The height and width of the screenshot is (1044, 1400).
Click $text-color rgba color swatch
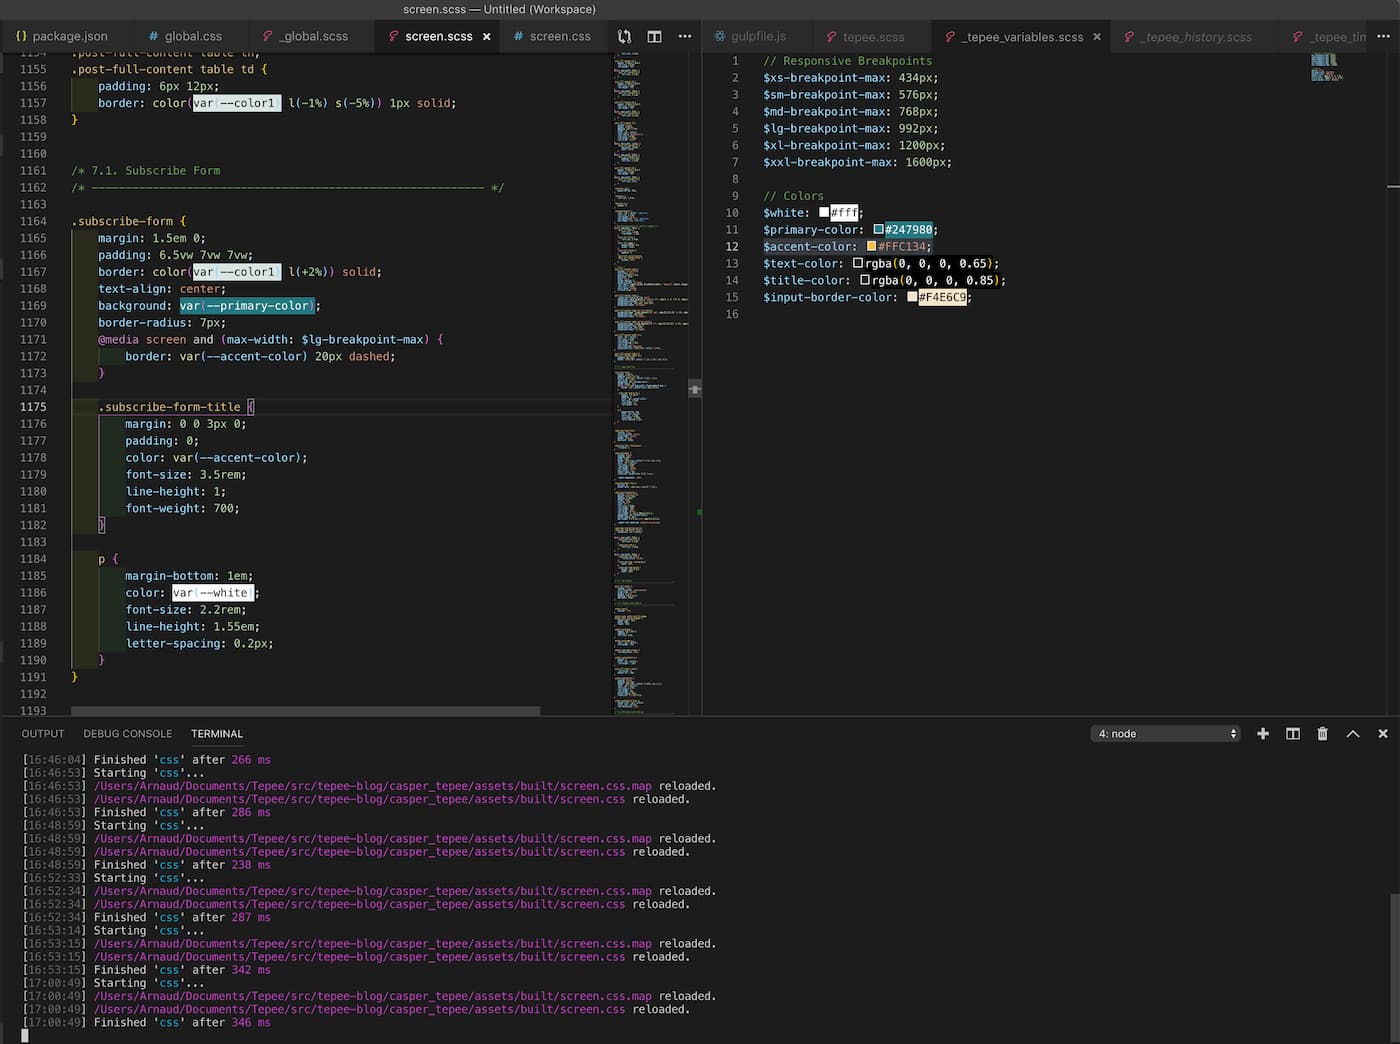(x=858, y=264)
